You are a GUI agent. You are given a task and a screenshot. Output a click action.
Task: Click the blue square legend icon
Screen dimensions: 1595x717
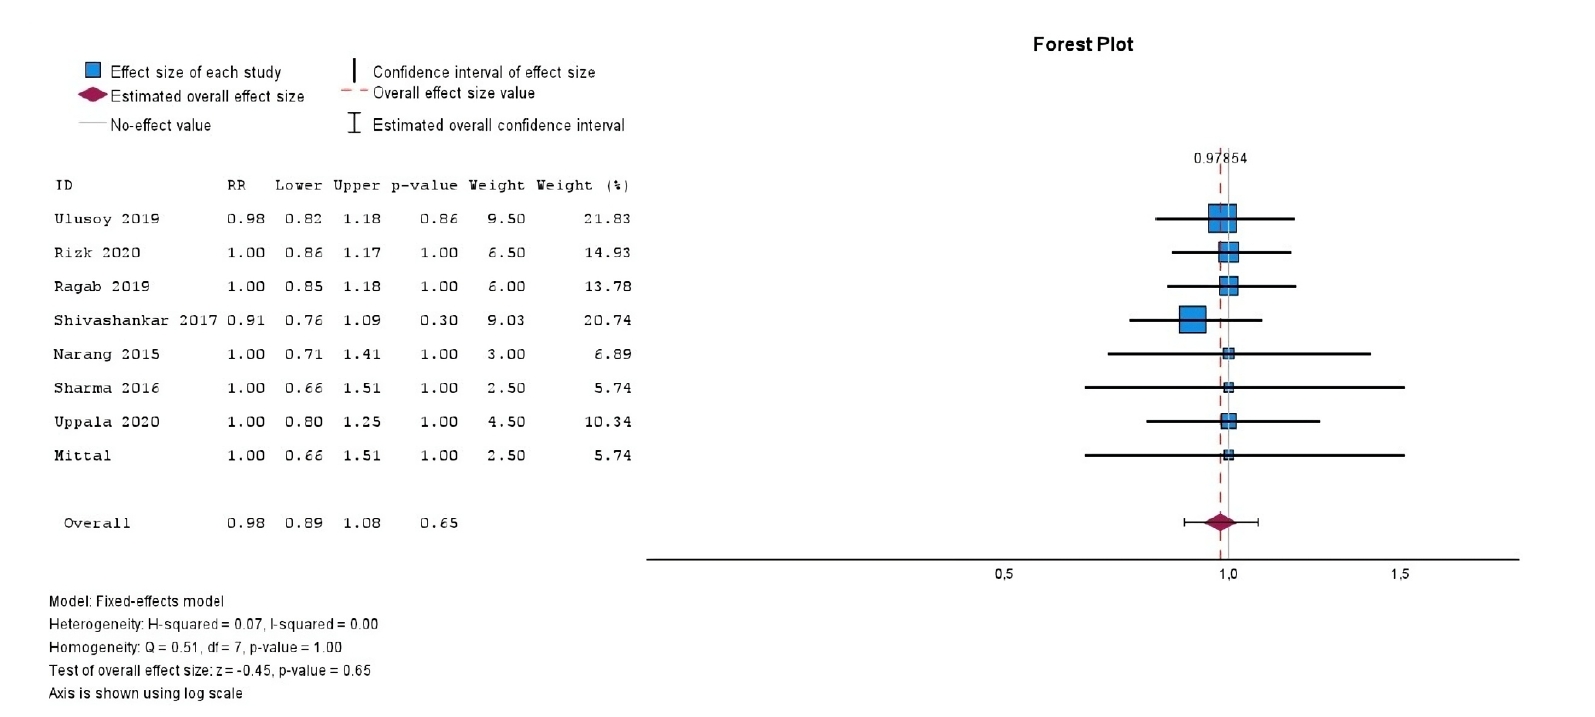[x=93, y=70]
